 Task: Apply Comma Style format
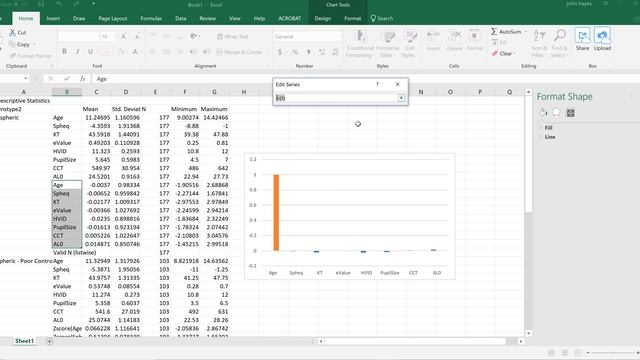point(309,52)
